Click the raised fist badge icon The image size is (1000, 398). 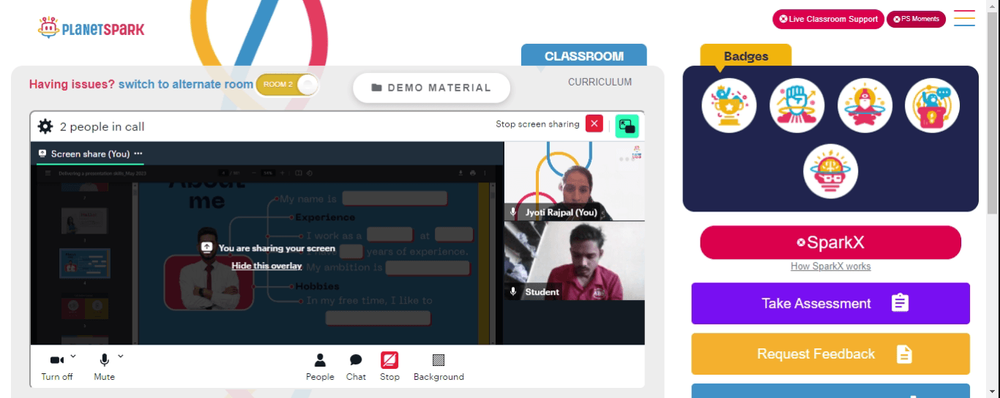pyautogui.click(x=797, y=106)
